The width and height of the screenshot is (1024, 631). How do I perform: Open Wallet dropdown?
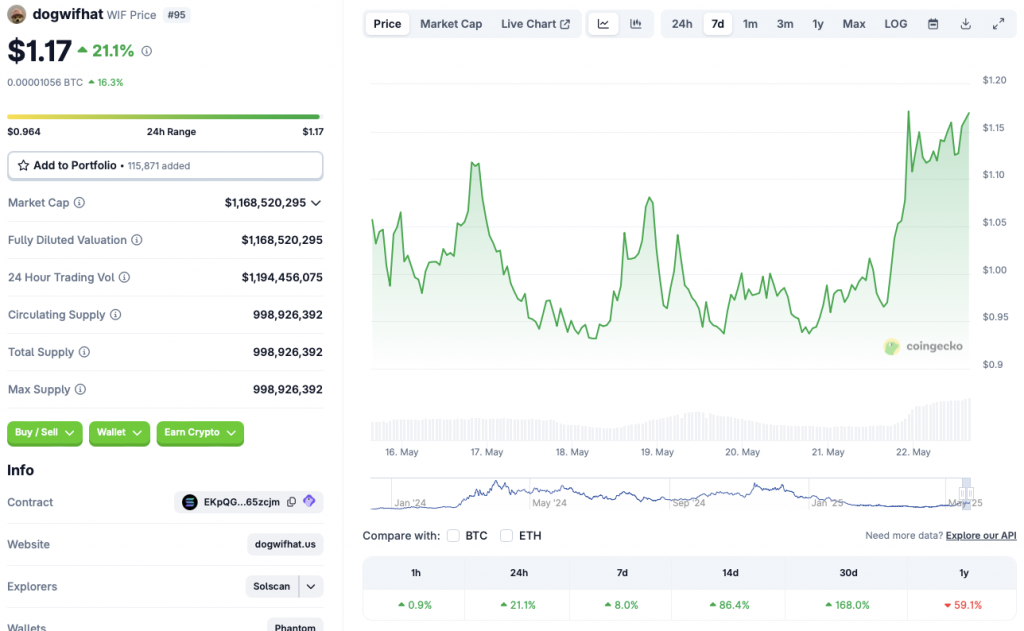tap(119, 432)
